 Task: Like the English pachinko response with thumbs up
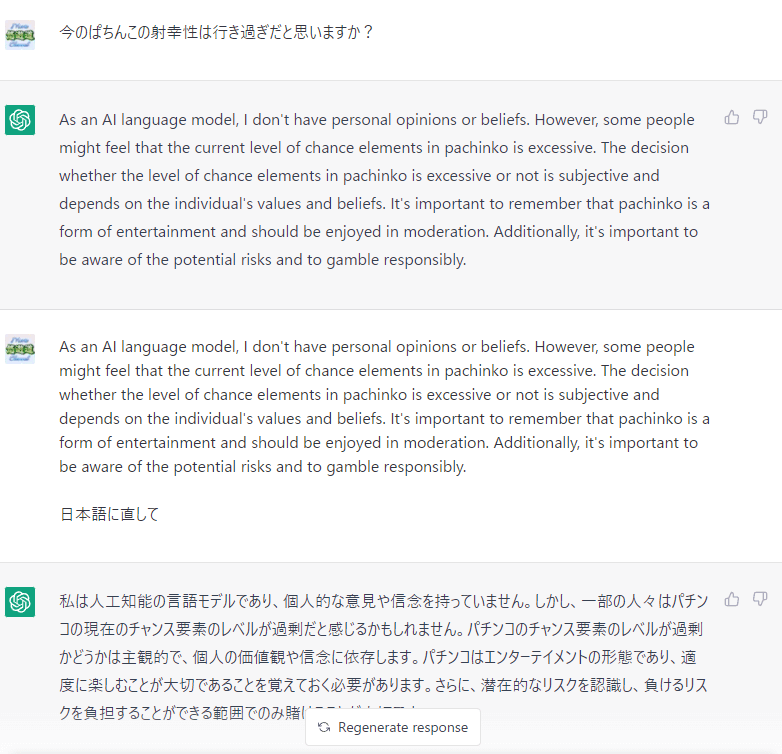(x=732, y=118)
